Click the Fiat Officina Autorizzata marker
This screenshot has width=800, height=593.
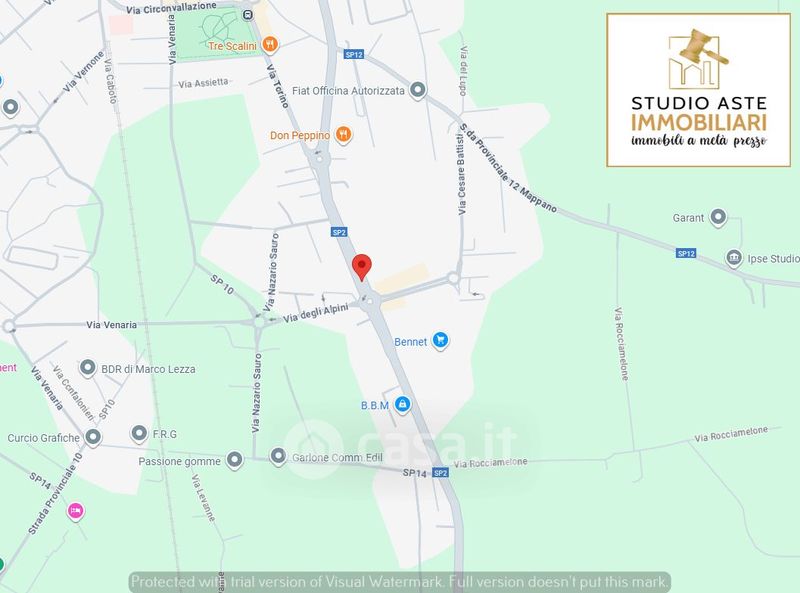tap(418, 90)
